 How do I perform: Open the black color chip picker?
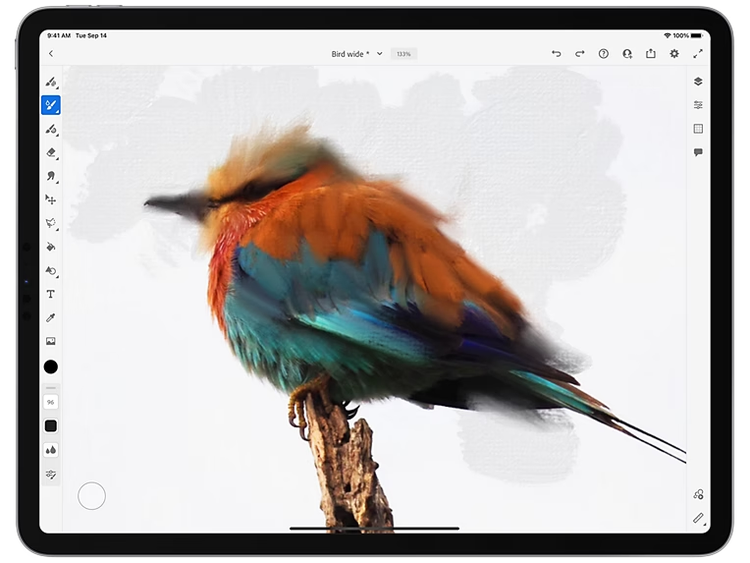[x=51, y=367]
